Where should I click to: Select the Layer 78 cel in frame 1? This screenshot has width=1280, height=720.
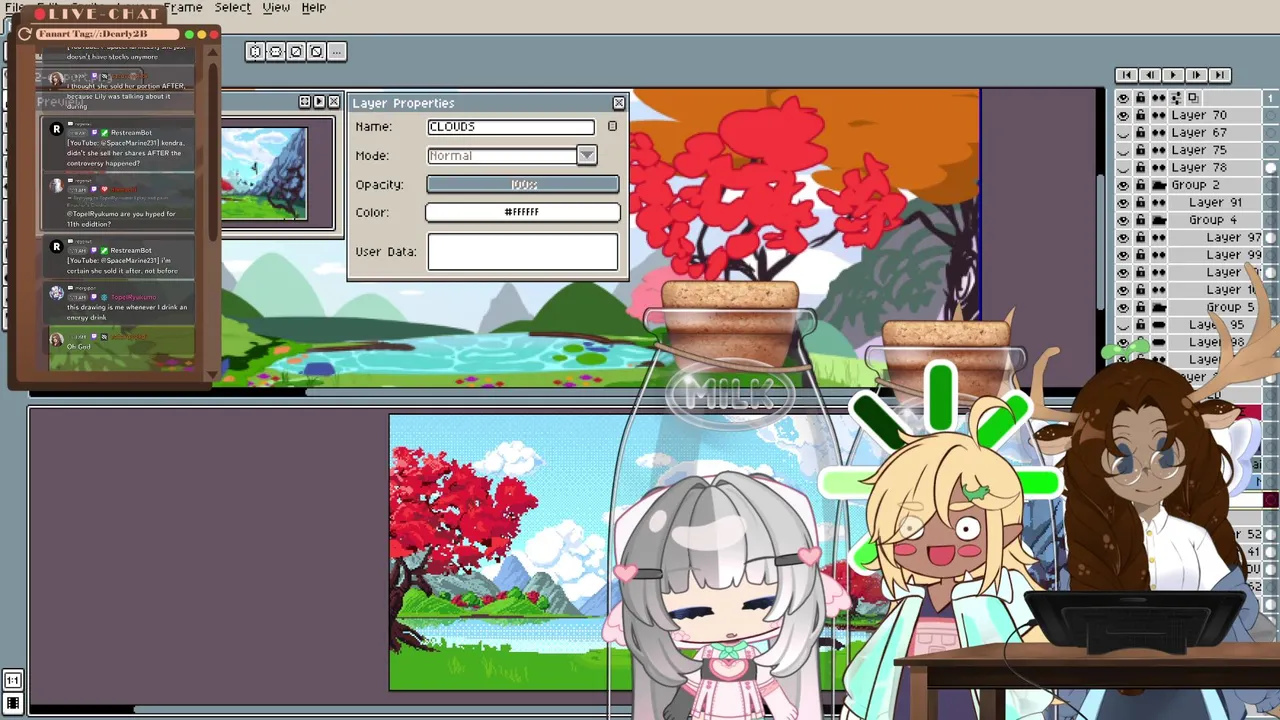pos(1271,167)
